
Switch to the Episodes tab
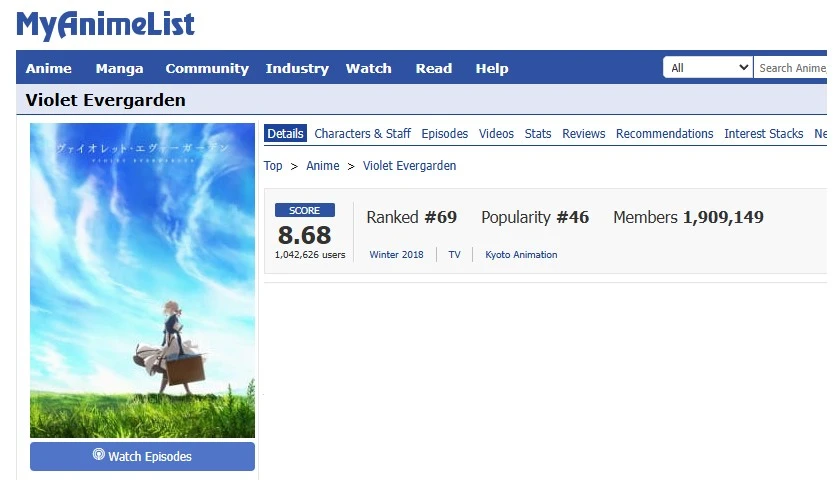pyautogui.click(x=444, y=134)
